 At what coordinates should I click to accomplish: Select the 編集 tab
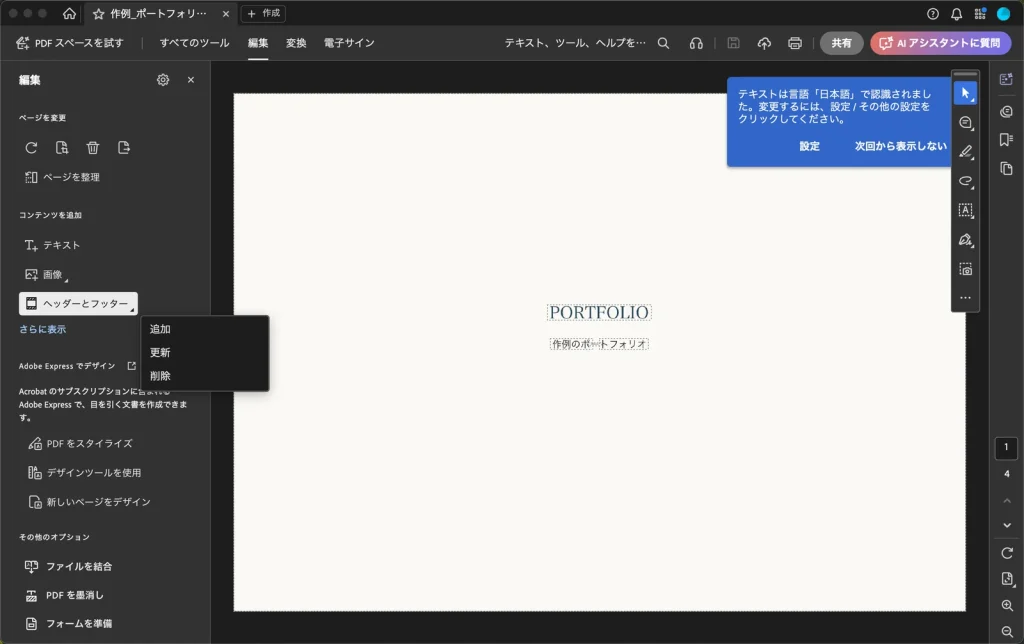(x=258, y=43)
